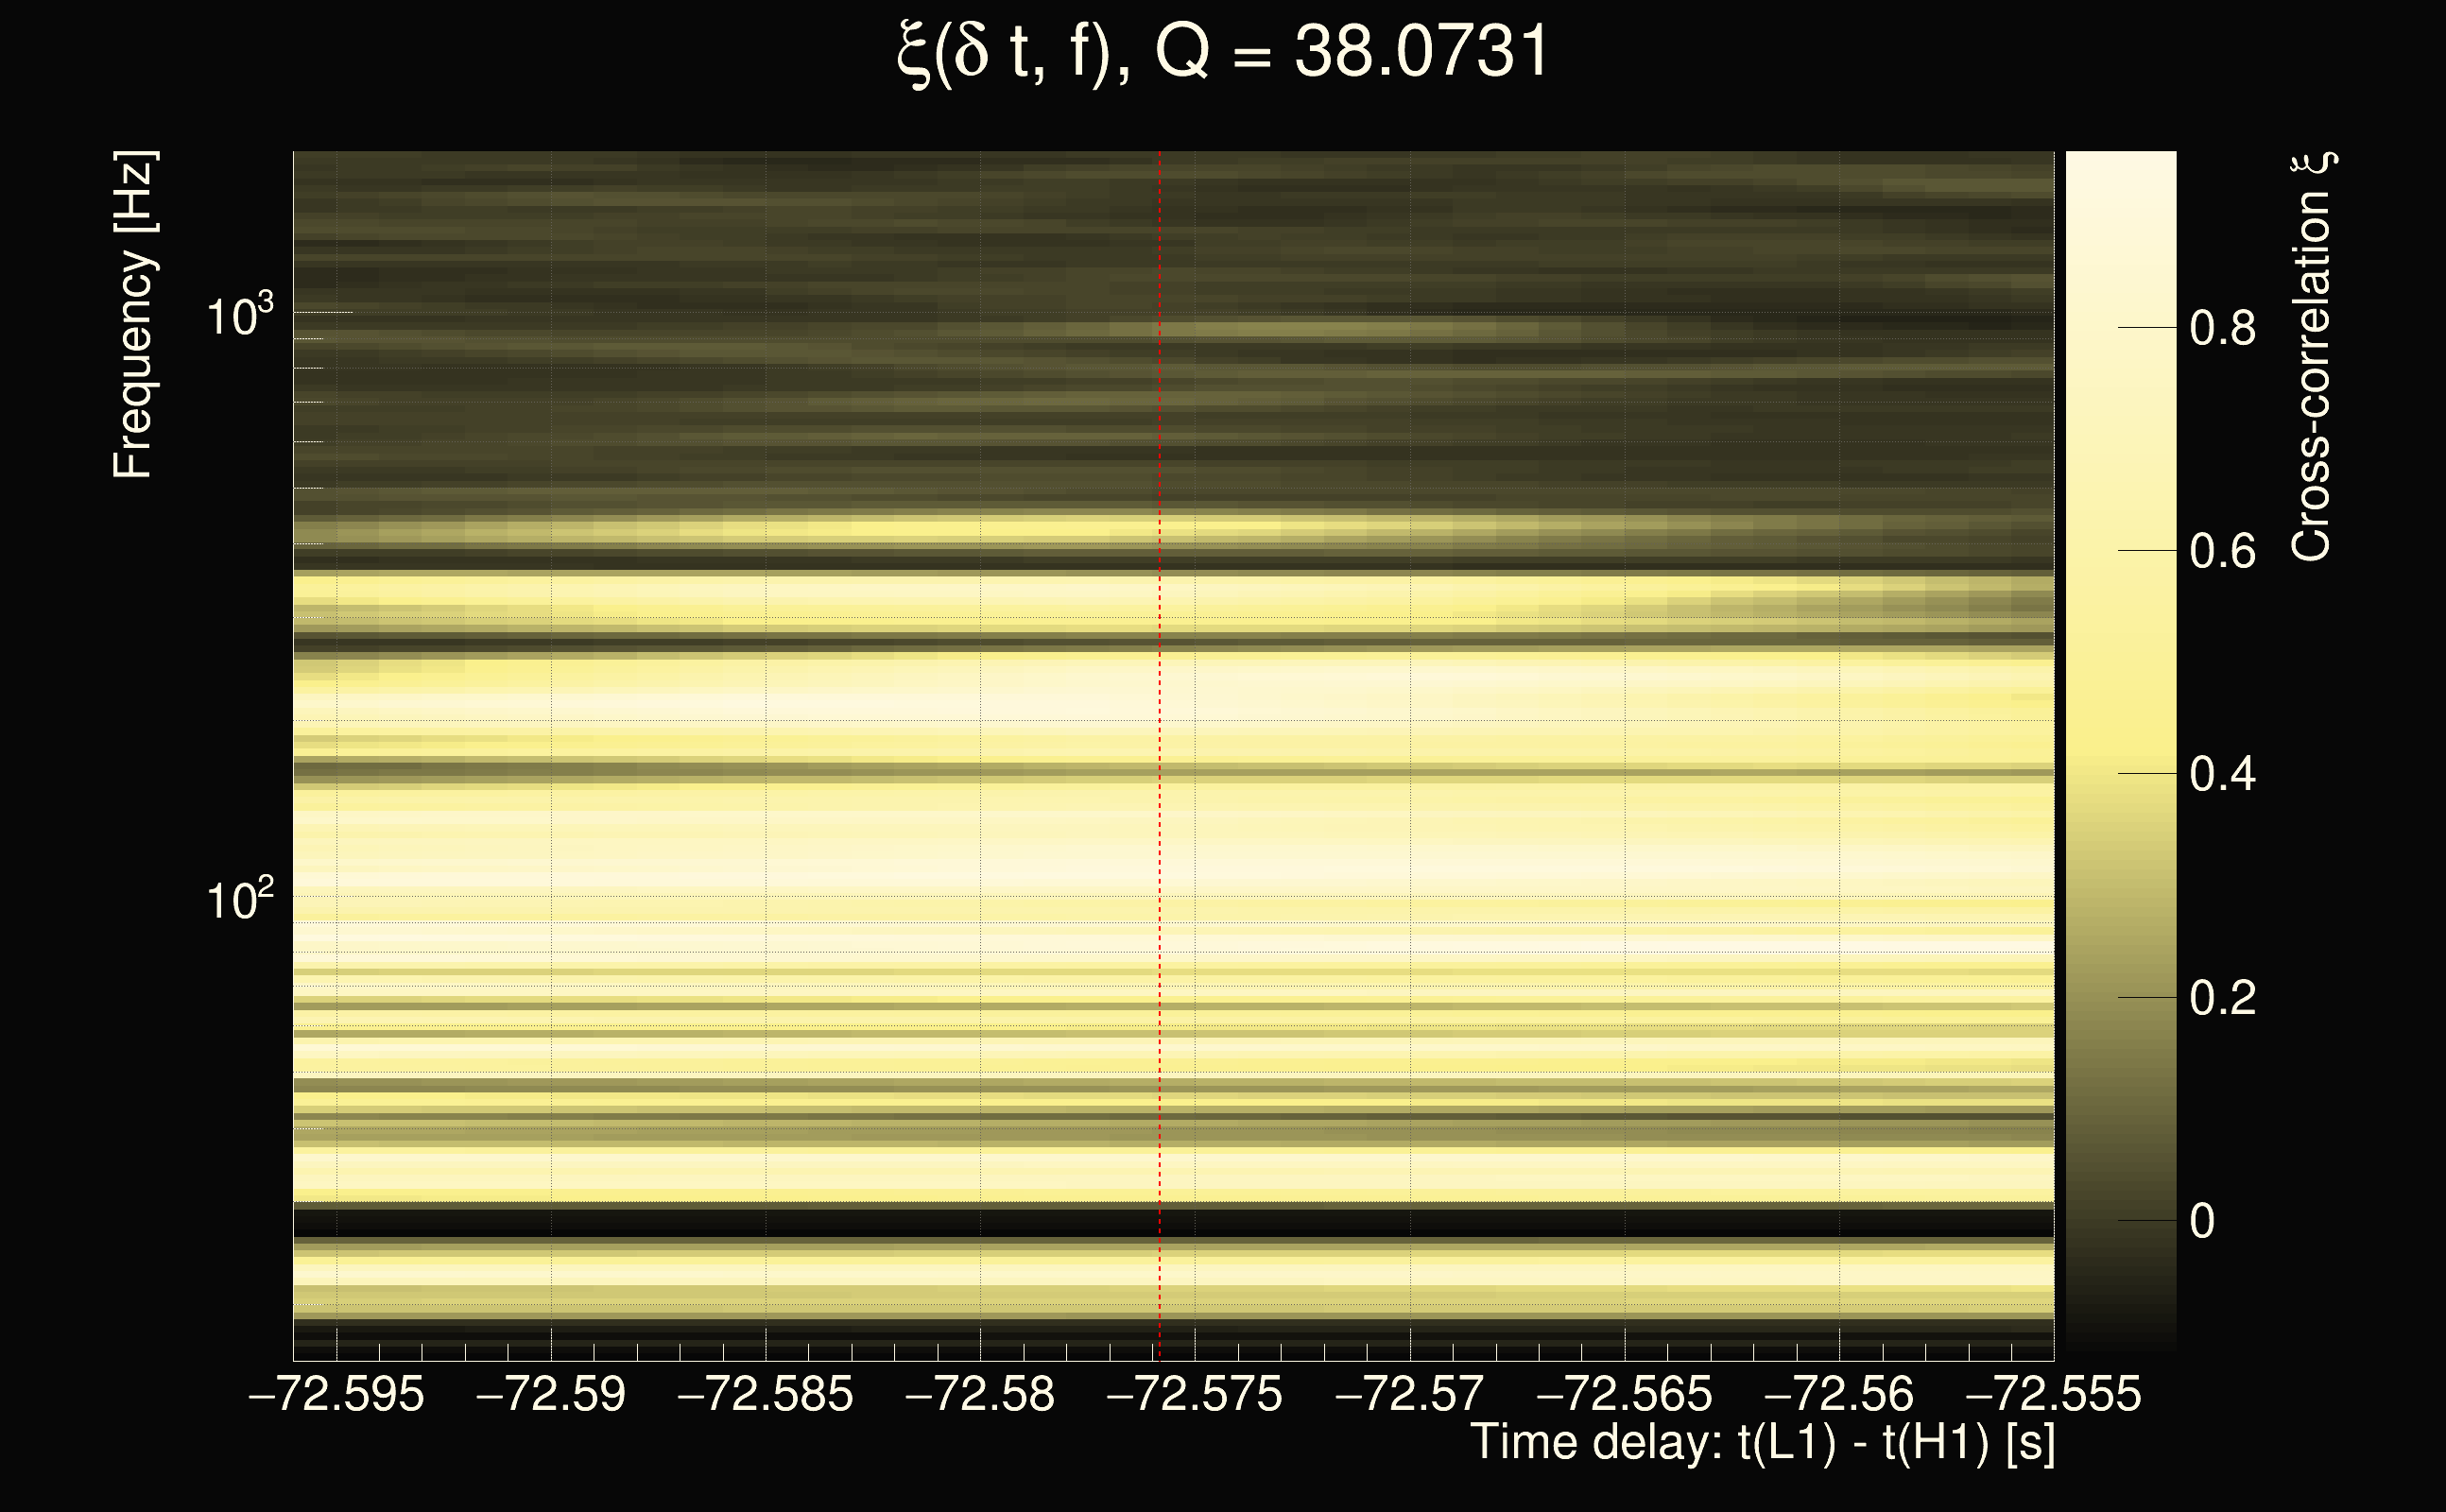The image size is (2446, 1512).
Task: Click the -72.585 x-axis tick label
Action: click(x=765, y=1394)
